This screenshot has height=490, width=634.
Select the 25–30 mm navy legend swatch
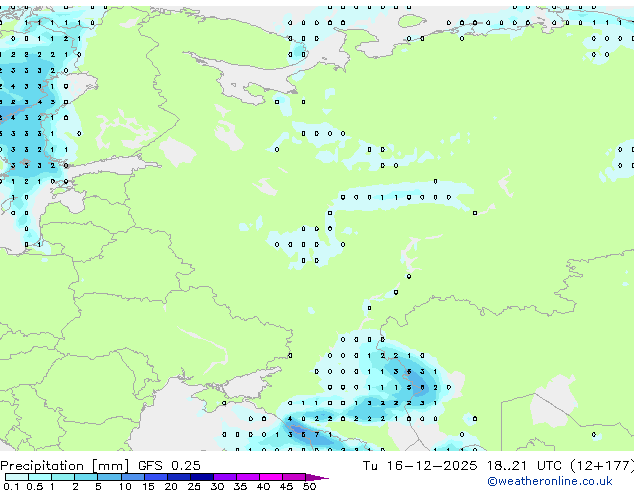pos(202,477)
